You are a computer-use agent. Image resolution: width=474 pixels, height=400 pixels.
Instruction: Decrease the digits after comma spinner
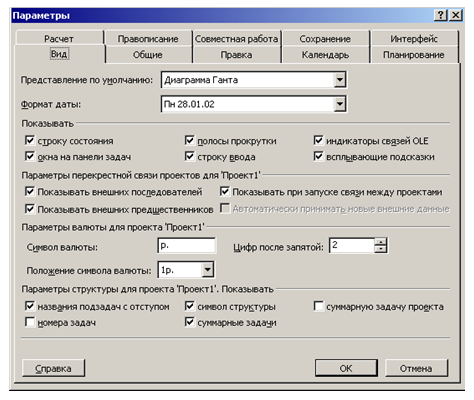(380, 249)
